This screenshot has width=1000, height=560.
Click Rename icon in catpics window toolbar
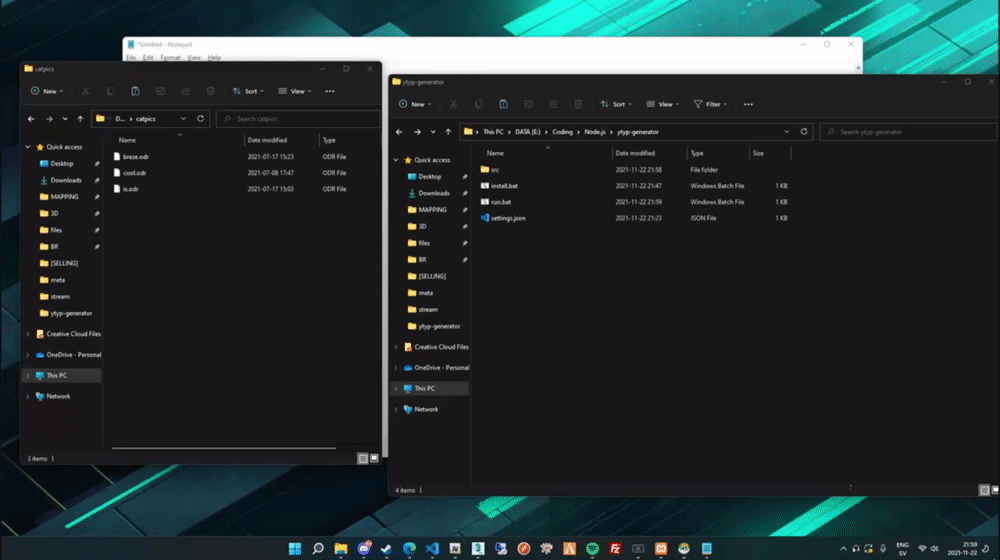[x=160, y=91]
